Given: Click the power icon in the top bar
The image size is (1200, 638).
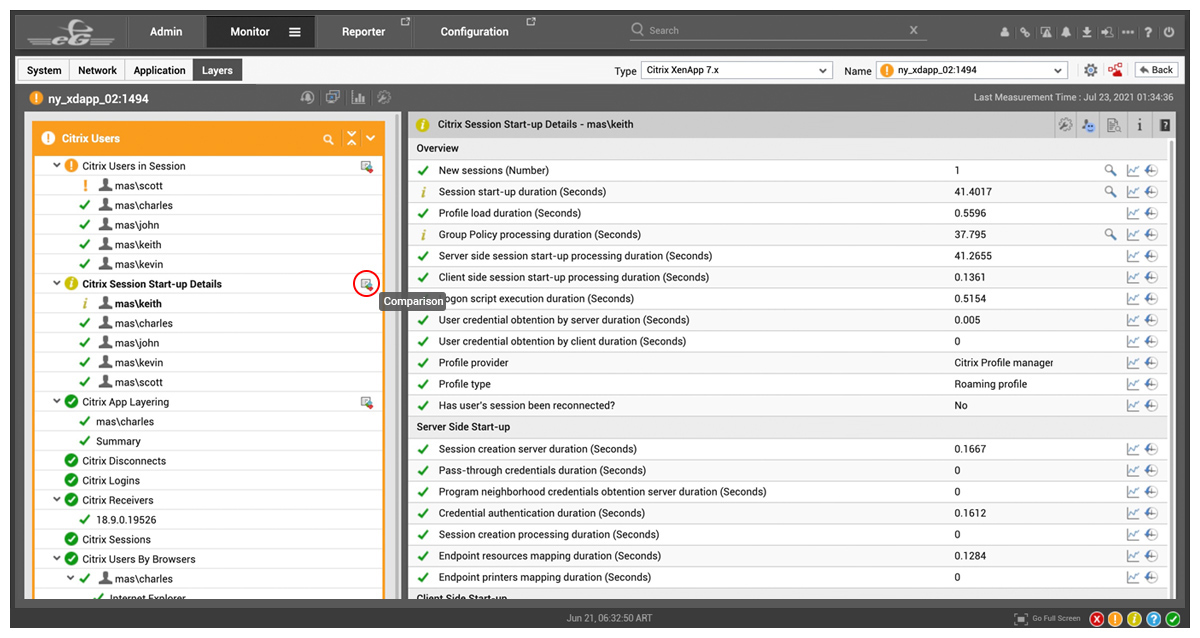Looking at the screenshot, I should pyautogui.click(x=1169, y=32).
